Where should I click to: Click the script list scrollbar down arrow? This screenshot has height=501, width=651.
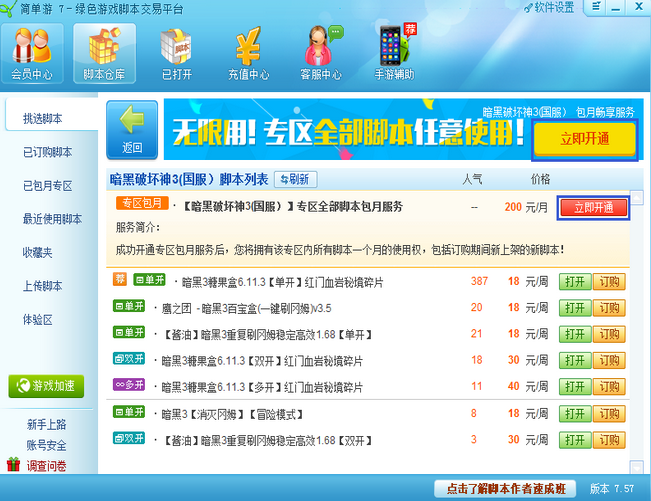[637, 466]
